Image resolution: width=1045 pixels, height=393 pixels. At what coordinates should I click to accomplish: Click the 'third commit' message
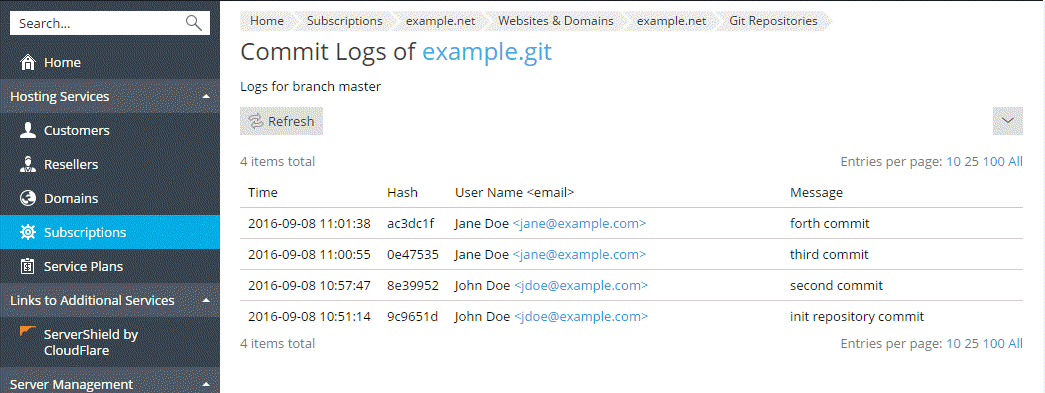[829, 254]
